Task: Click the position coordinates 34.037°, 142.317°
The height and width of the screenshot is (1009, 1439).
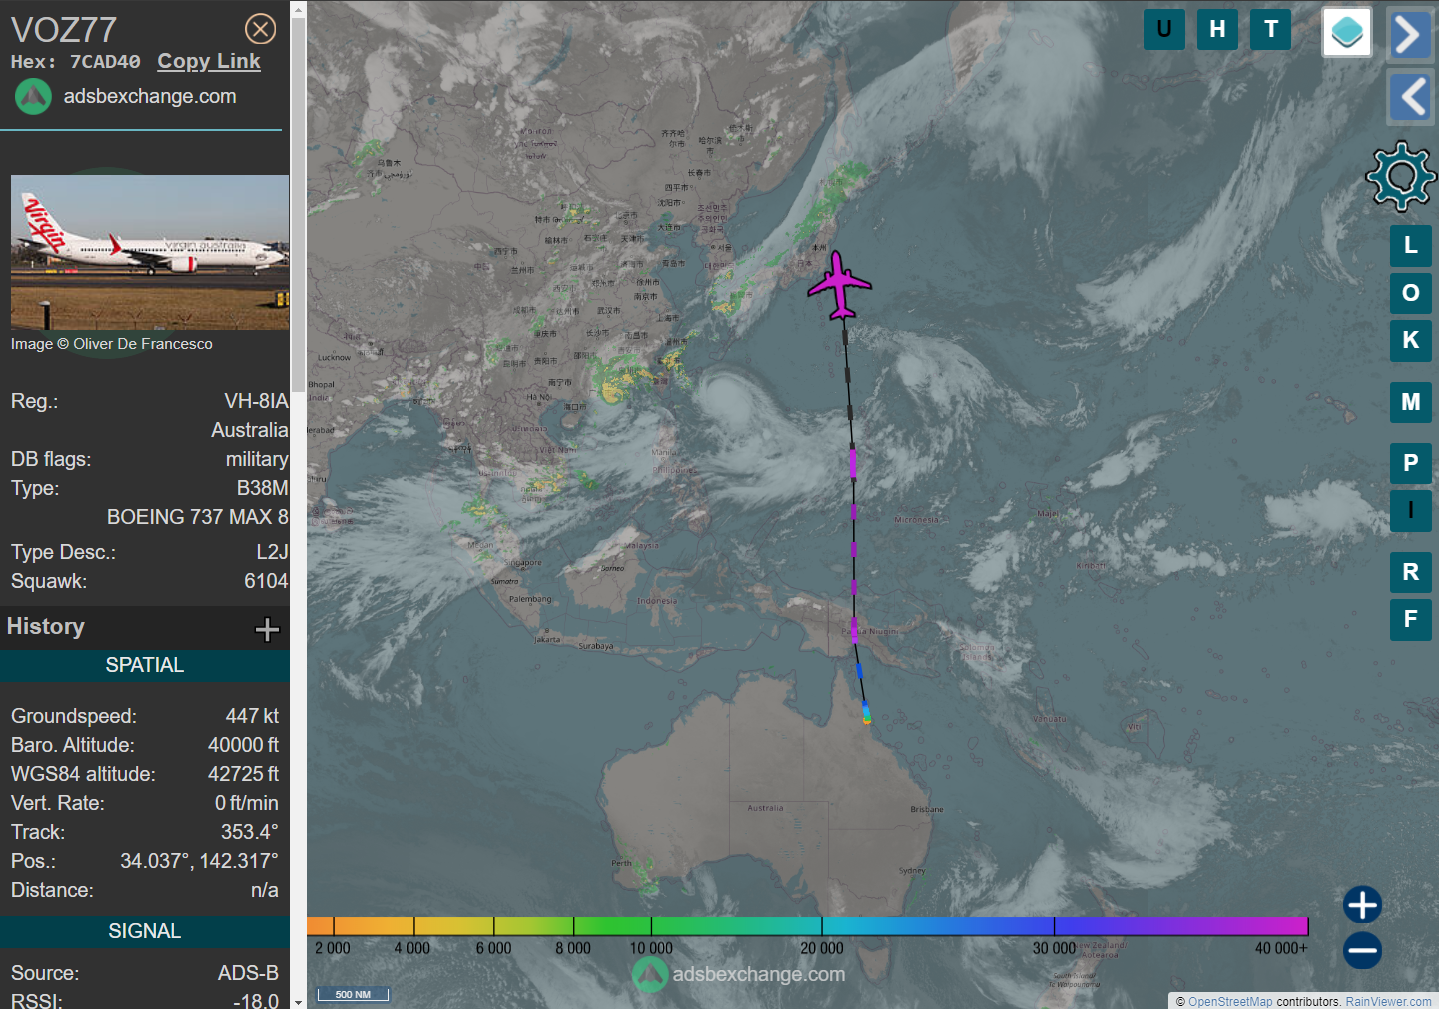Action: point(199,861)
